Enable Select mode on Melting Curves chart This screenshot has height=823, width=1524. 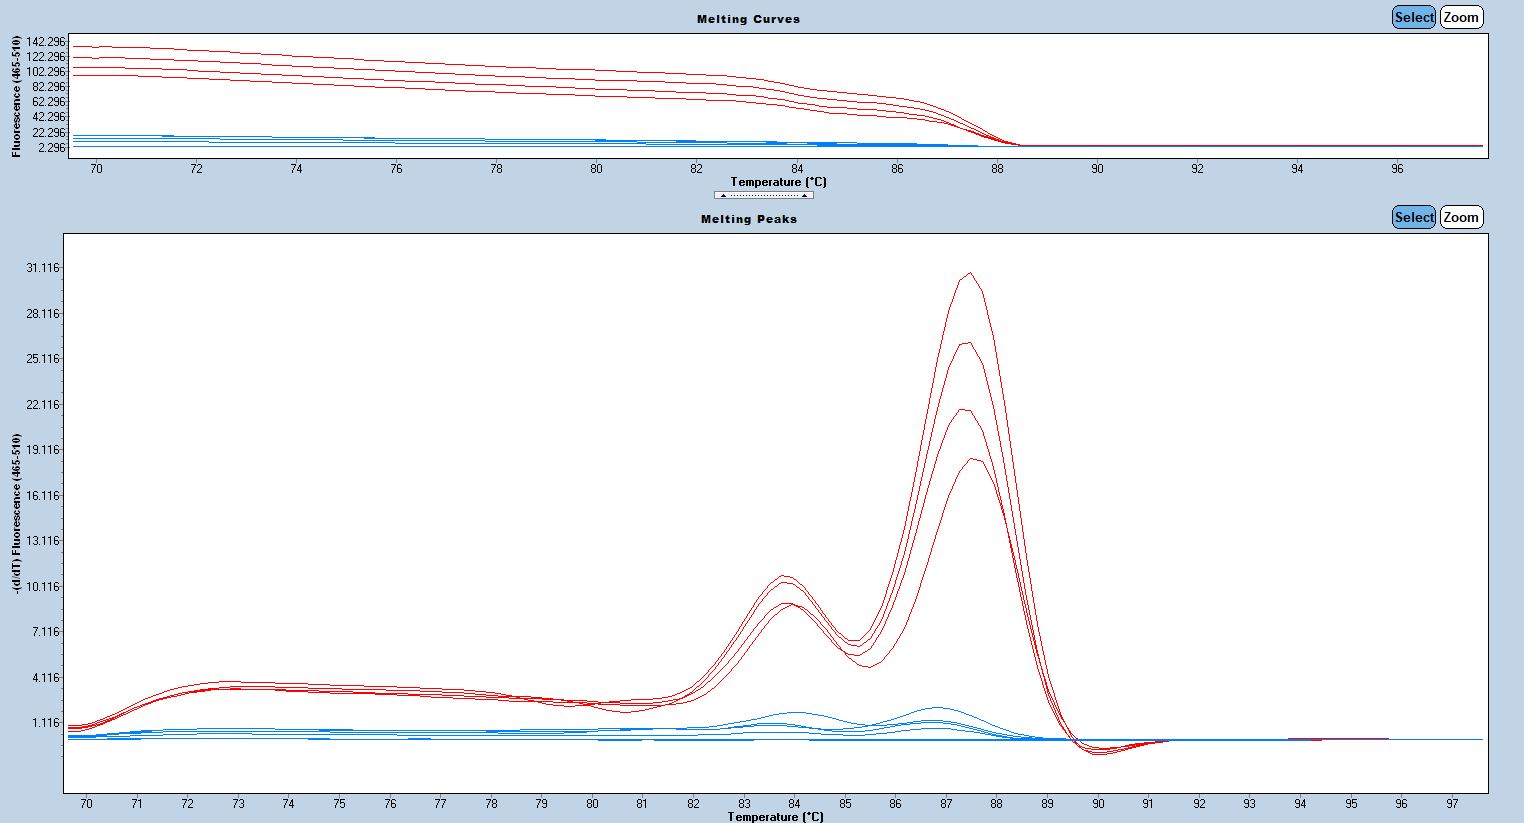tap(1414, 17)
